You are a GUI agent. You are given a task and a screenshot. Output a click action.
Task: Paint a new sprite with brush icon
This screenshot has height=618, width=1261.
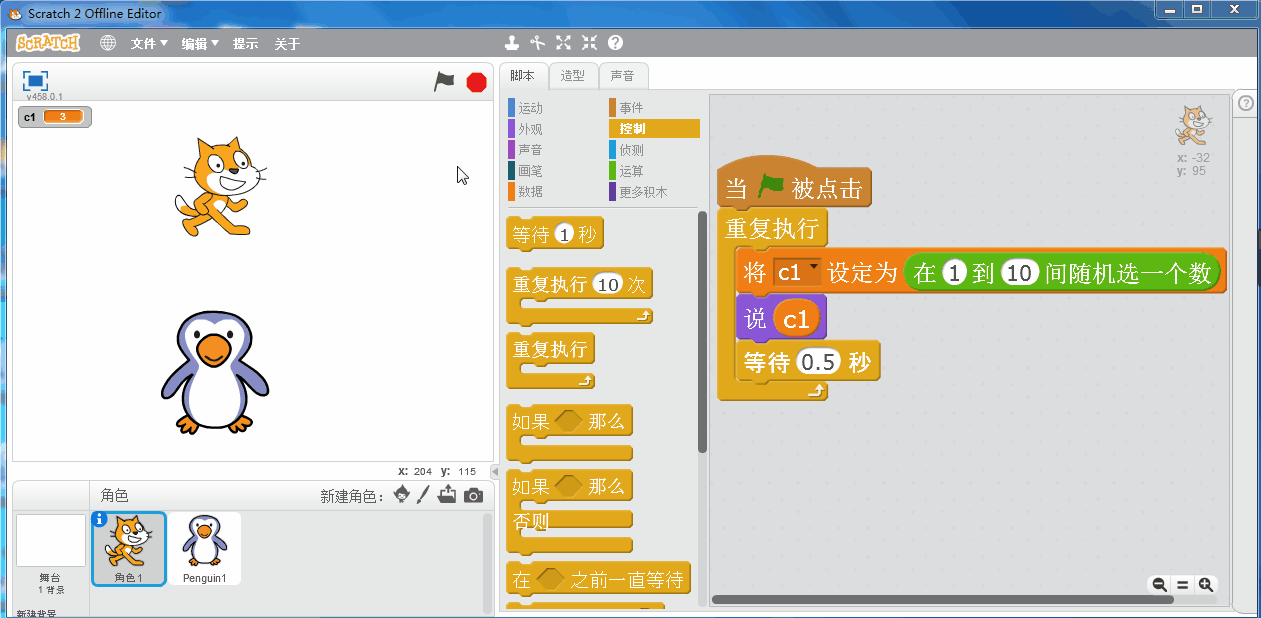(423, 494)
